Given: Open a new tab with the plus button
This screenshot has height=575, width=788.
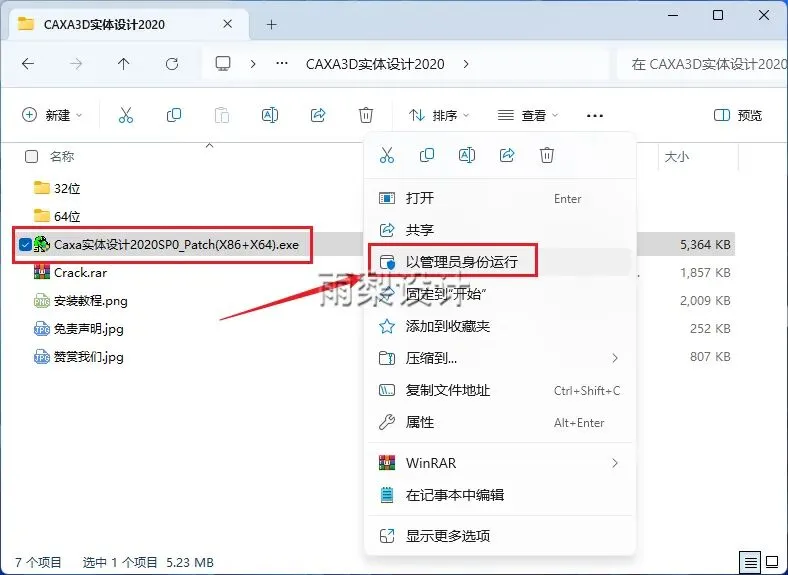Looking at the screenshot, I should pyautogui.click(x=272, y=24).
